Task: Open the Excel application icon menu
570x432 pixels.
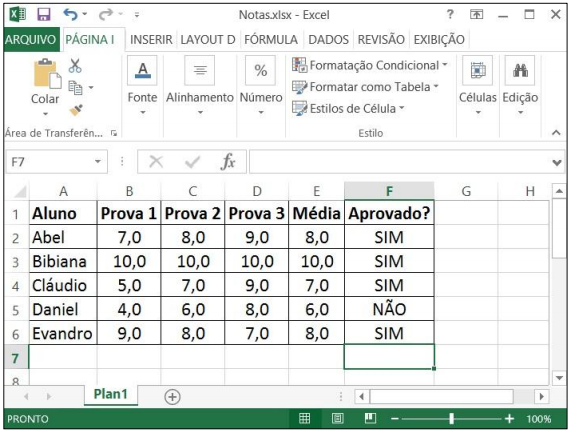Action: click(17, 15)
